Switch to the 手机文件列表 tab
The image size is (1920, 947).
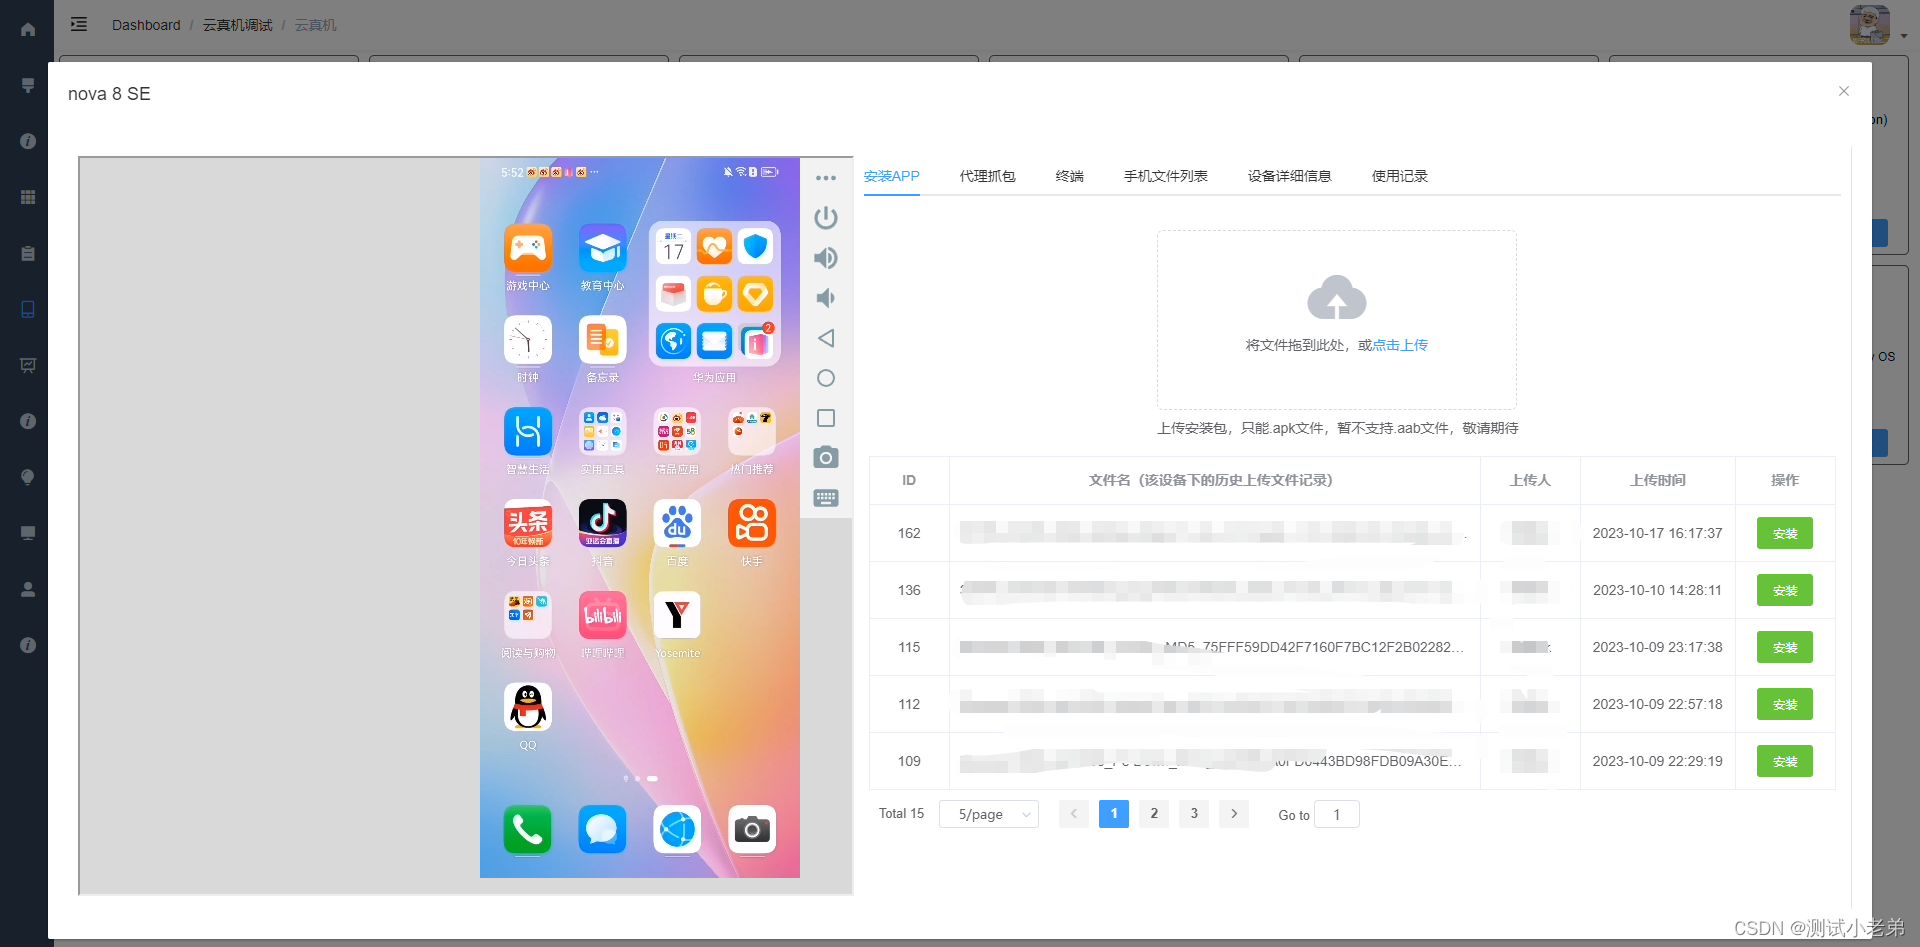coord(1166,176)
